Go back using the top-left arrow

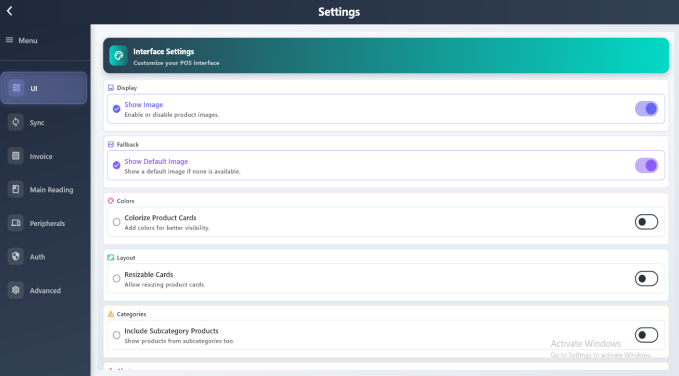coord(10,11)
